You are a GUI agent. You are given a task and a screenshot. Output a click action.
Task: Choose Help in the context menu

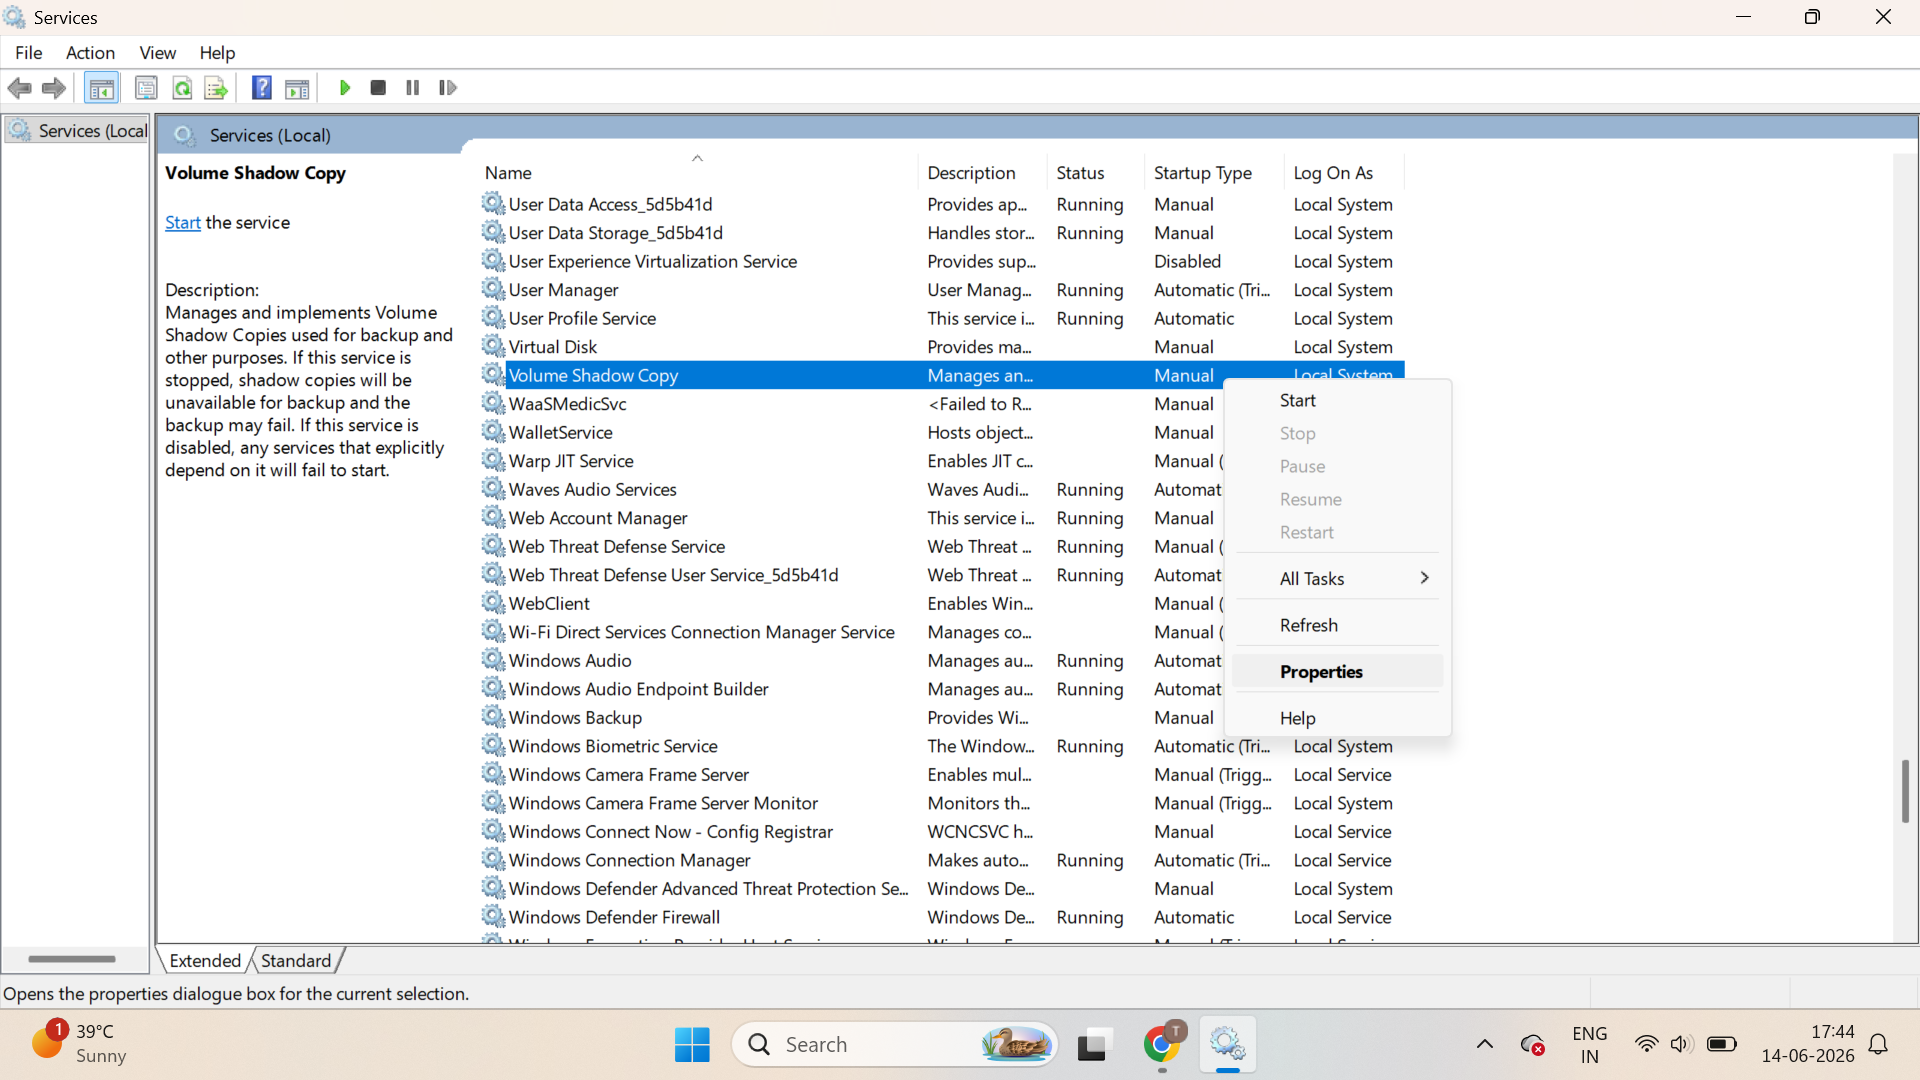pyautogui.click(x=1338, y=718)
